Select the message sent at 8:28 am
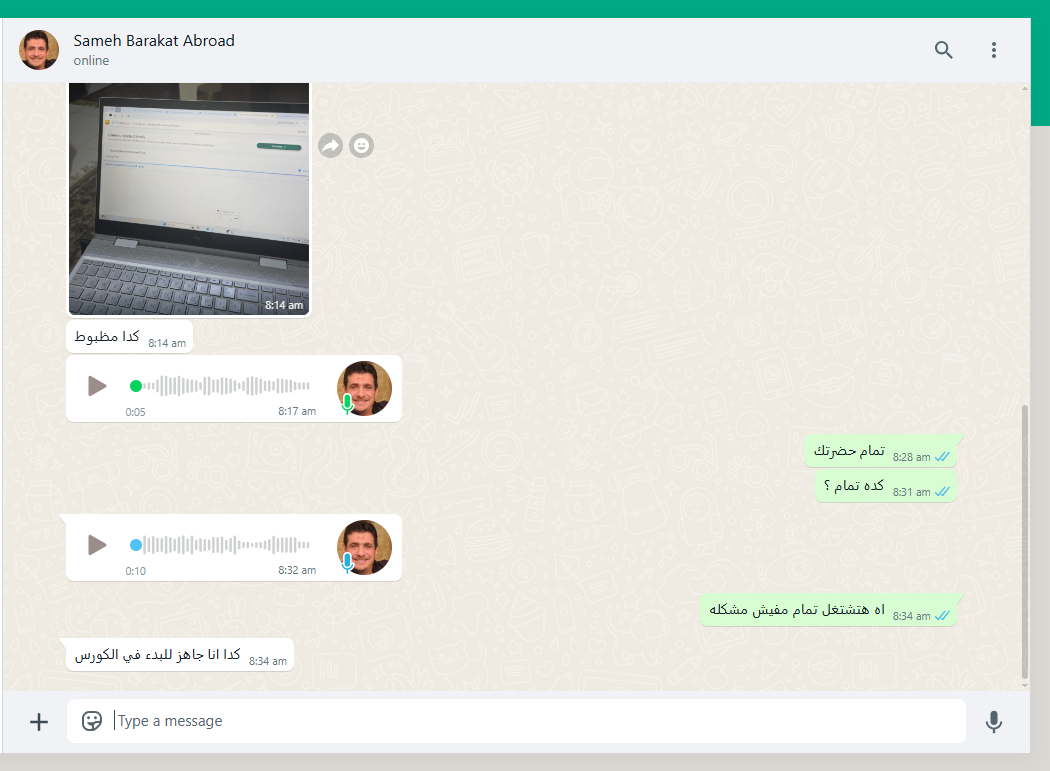The image size is (1050, 771). [881, 451]
